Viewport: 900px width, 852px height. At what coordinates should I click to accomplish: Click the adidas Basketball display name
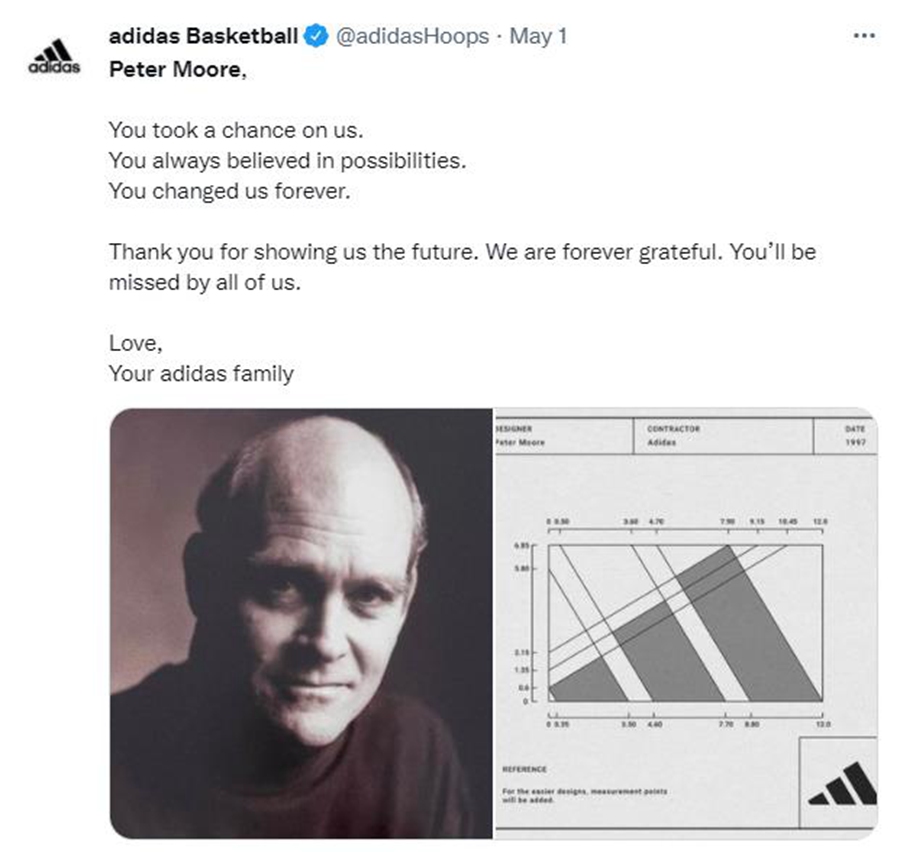pos(203,37)
